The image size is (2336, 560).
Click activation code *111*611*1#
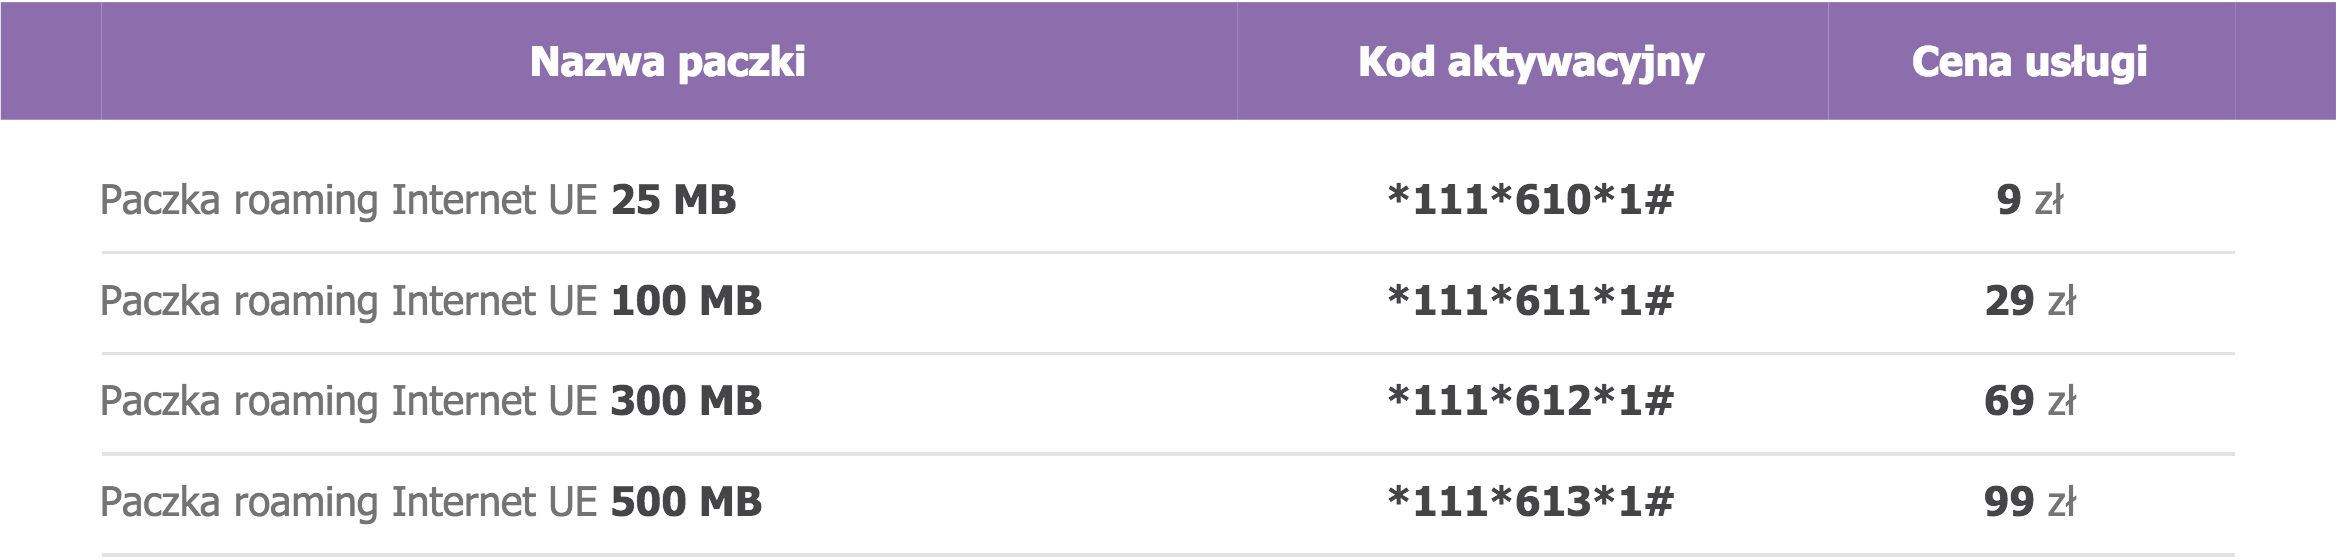1530,301
